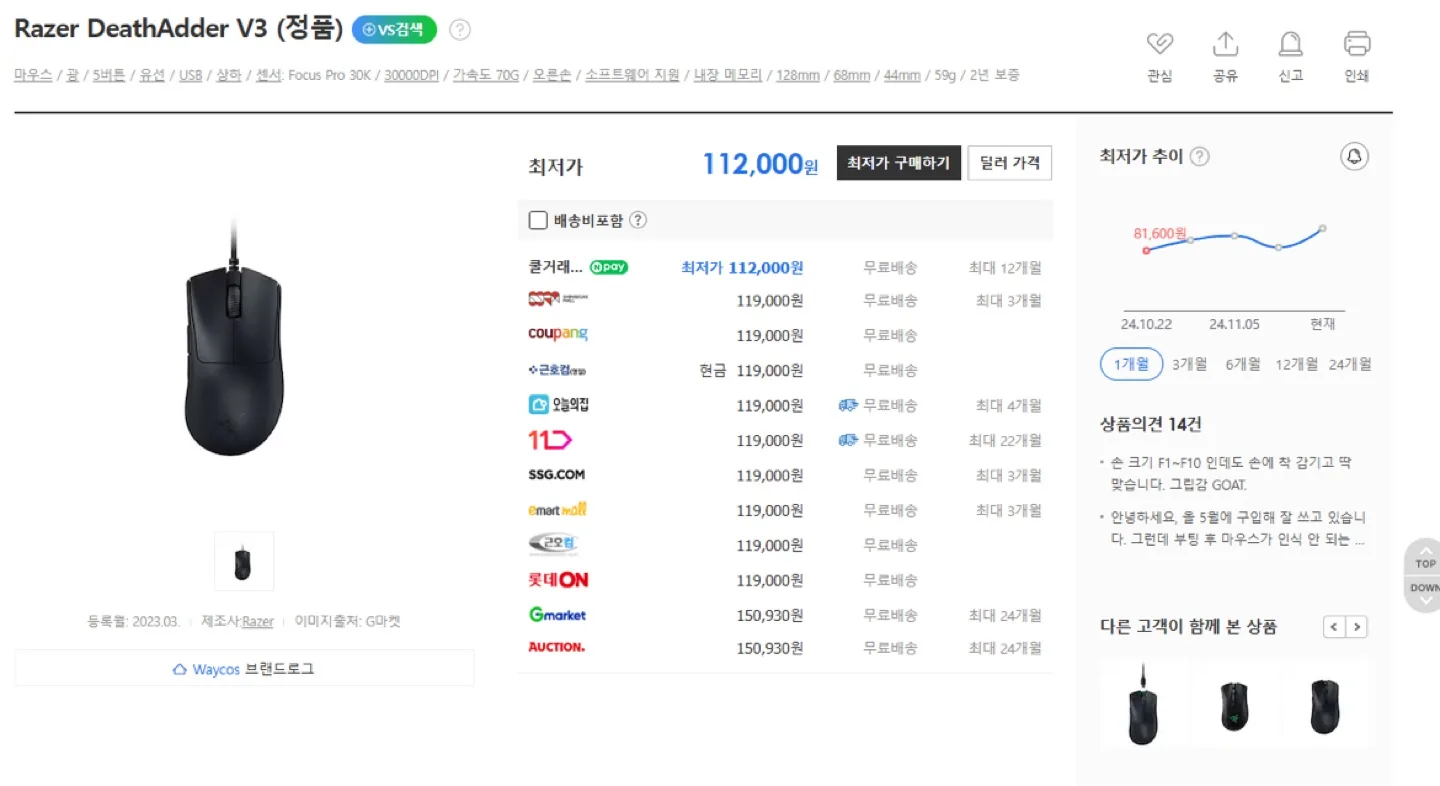This screenshot has height=786, width=1440.
Task: Click the DOWN scroll button
Action: [x=1425, y=593]
